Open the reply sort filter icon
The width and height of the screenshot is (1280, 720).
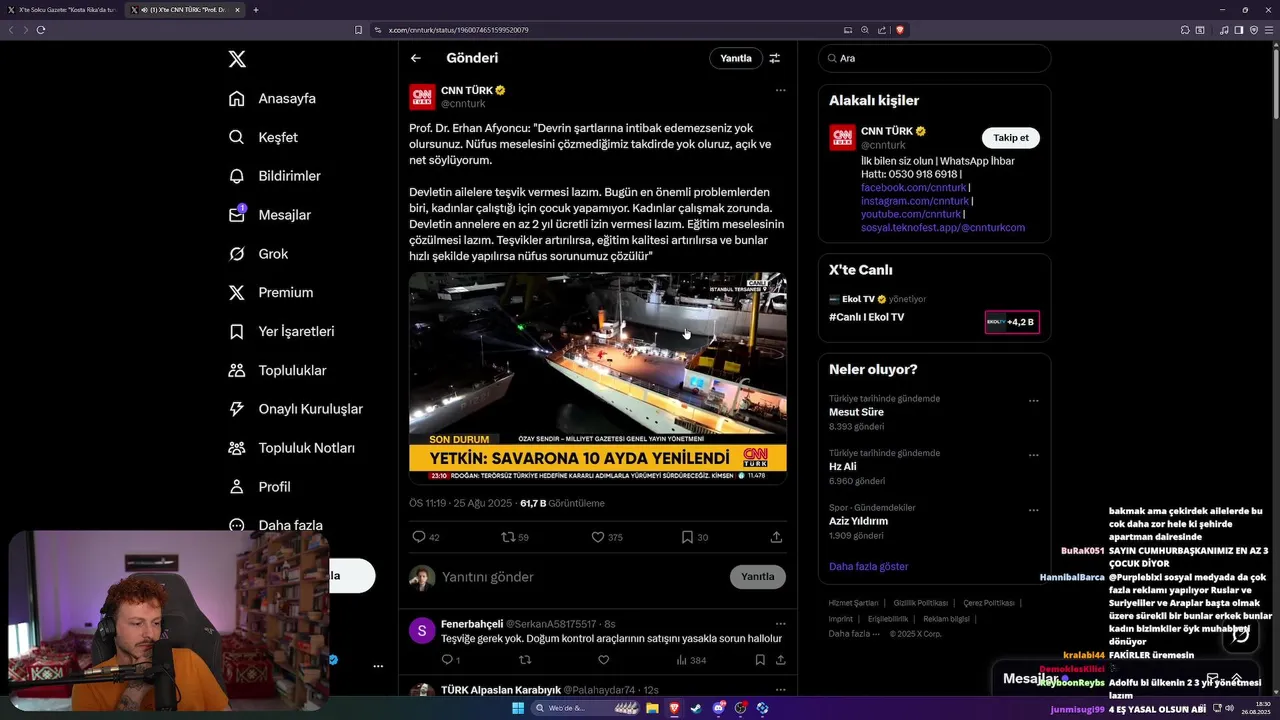(x=774, y=58)
